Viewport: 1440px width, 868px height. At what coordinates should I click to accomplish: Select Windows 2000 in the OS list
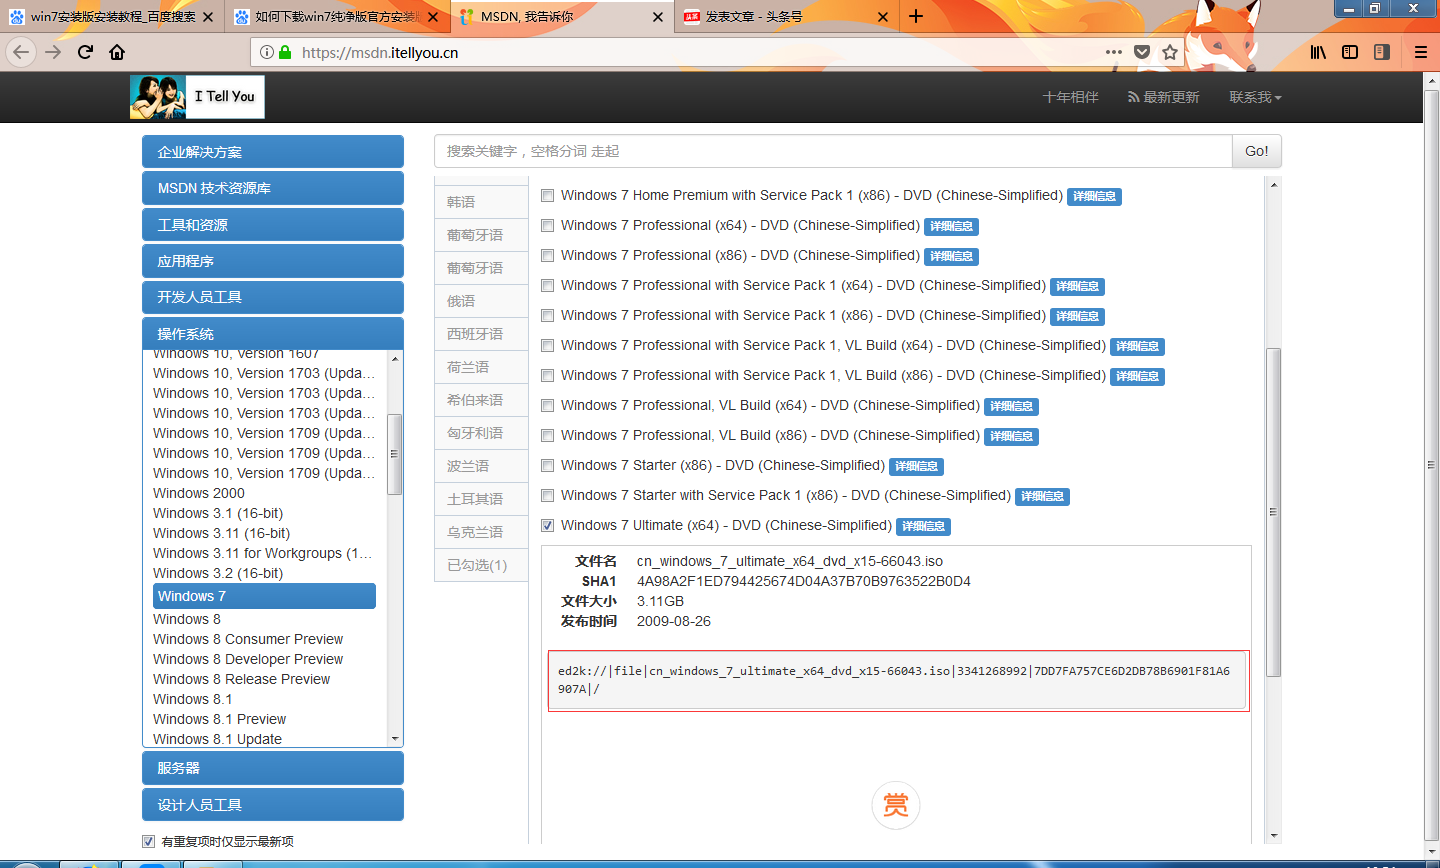tap(198, 493)
